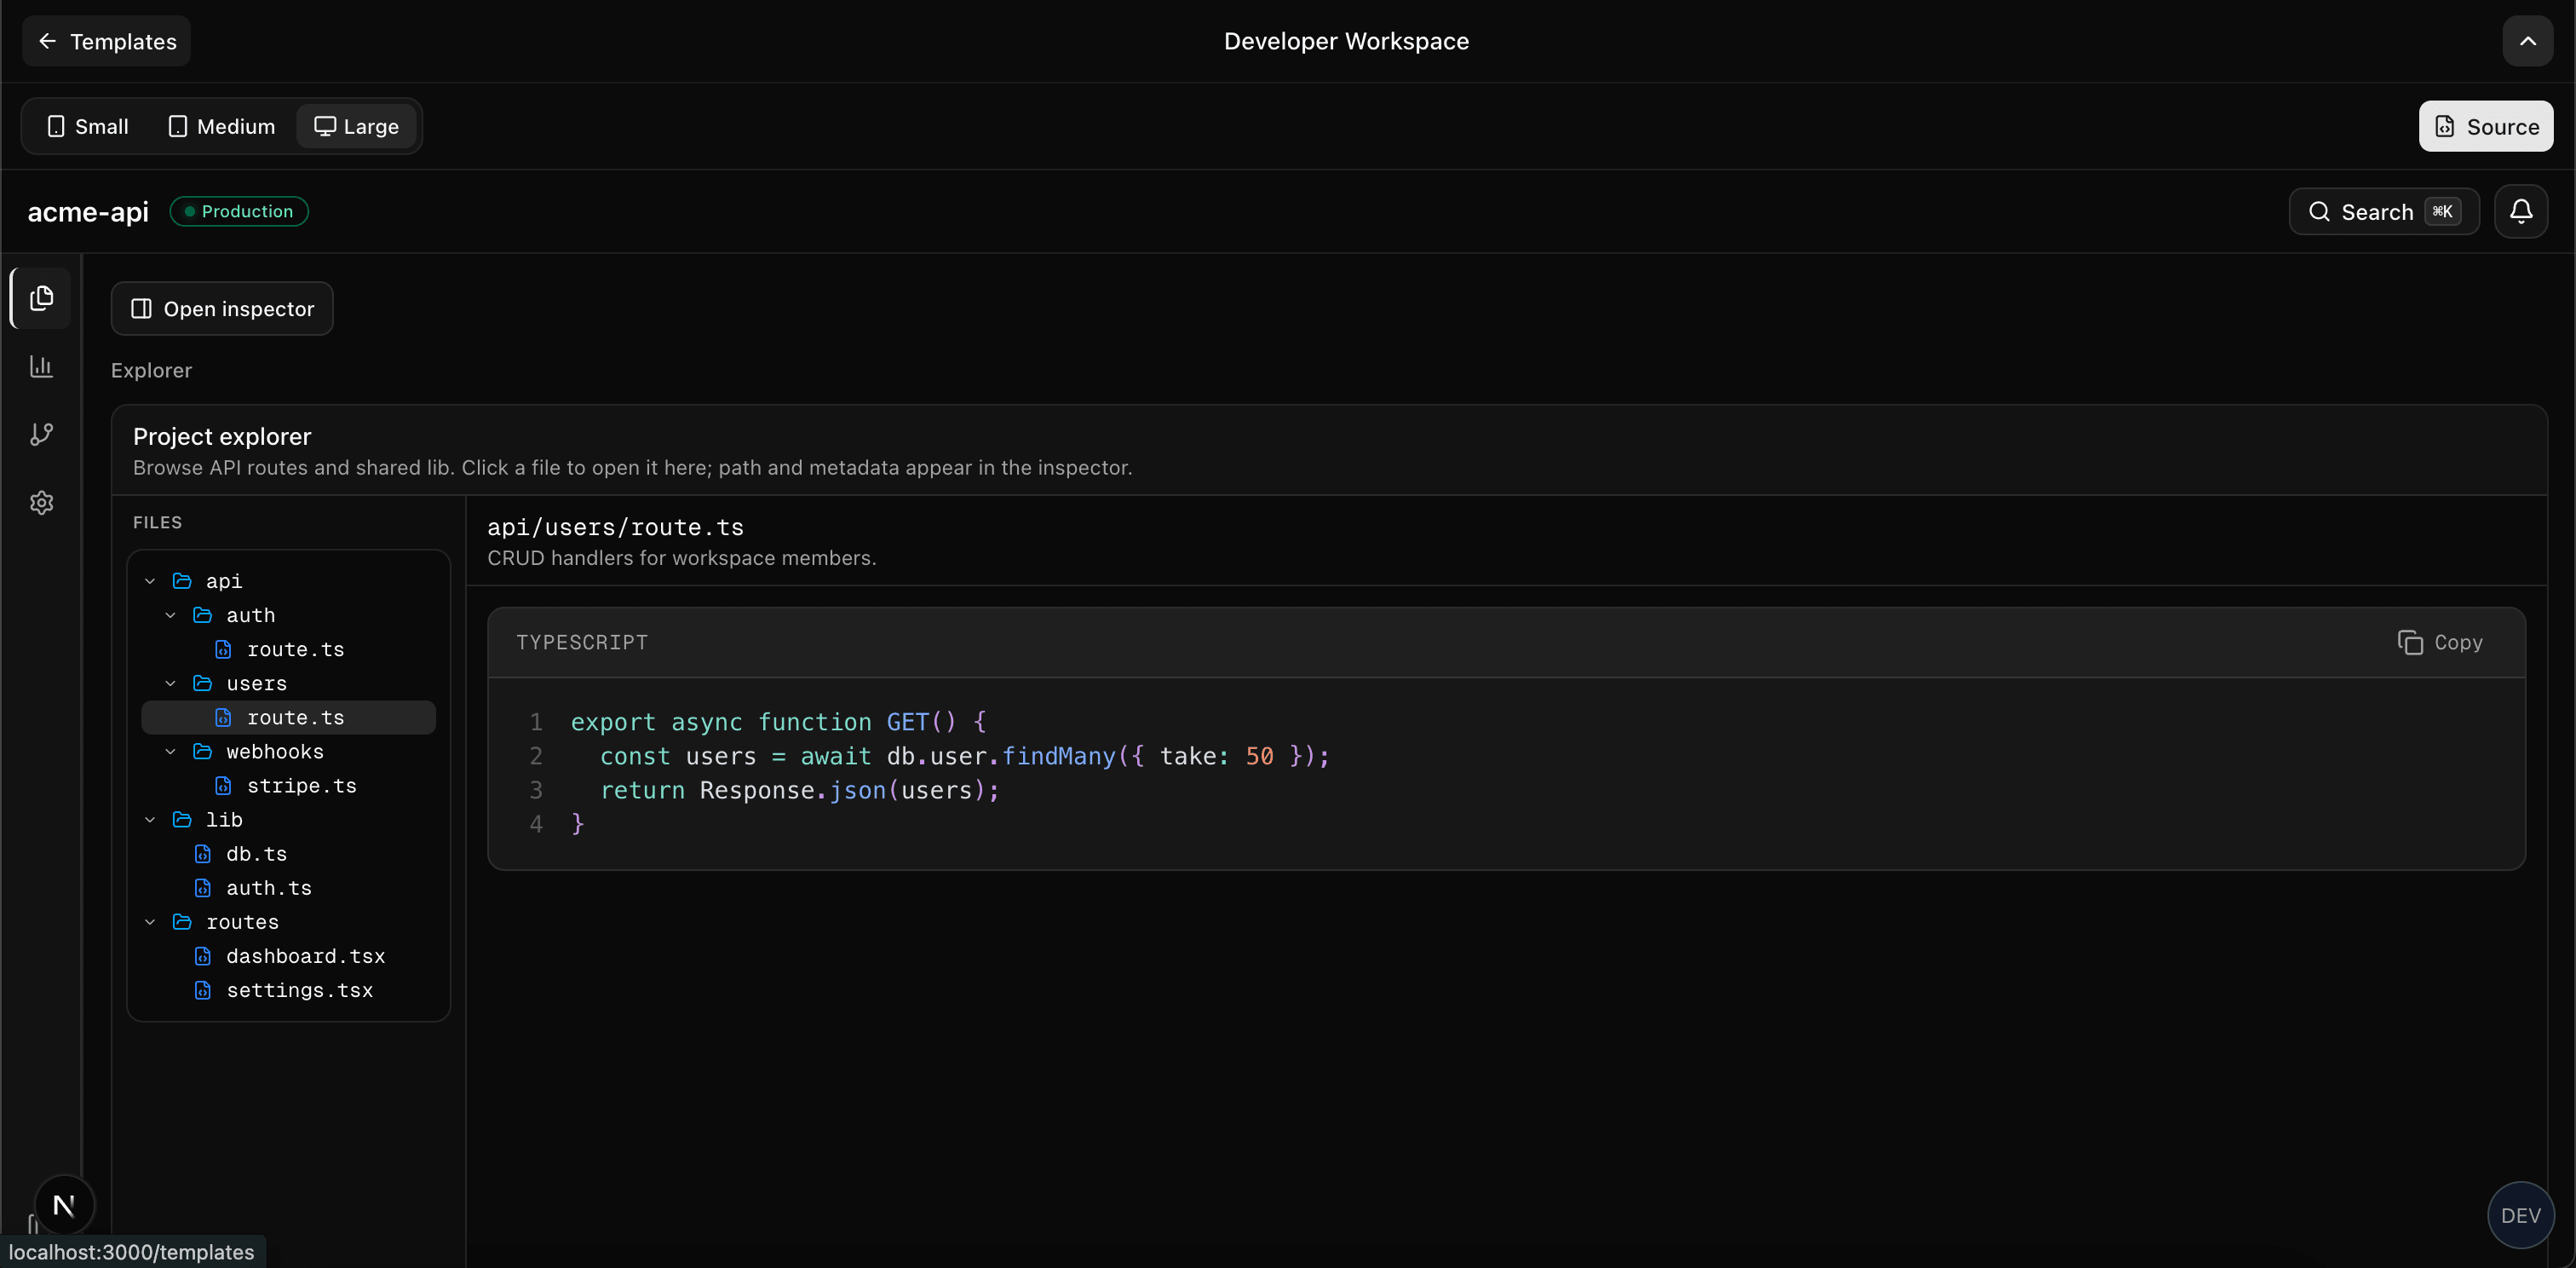Collapse the lib folder chevron
This screenshot has width=2576, height=1268.
pyautogui.click(x=150, y=819)
